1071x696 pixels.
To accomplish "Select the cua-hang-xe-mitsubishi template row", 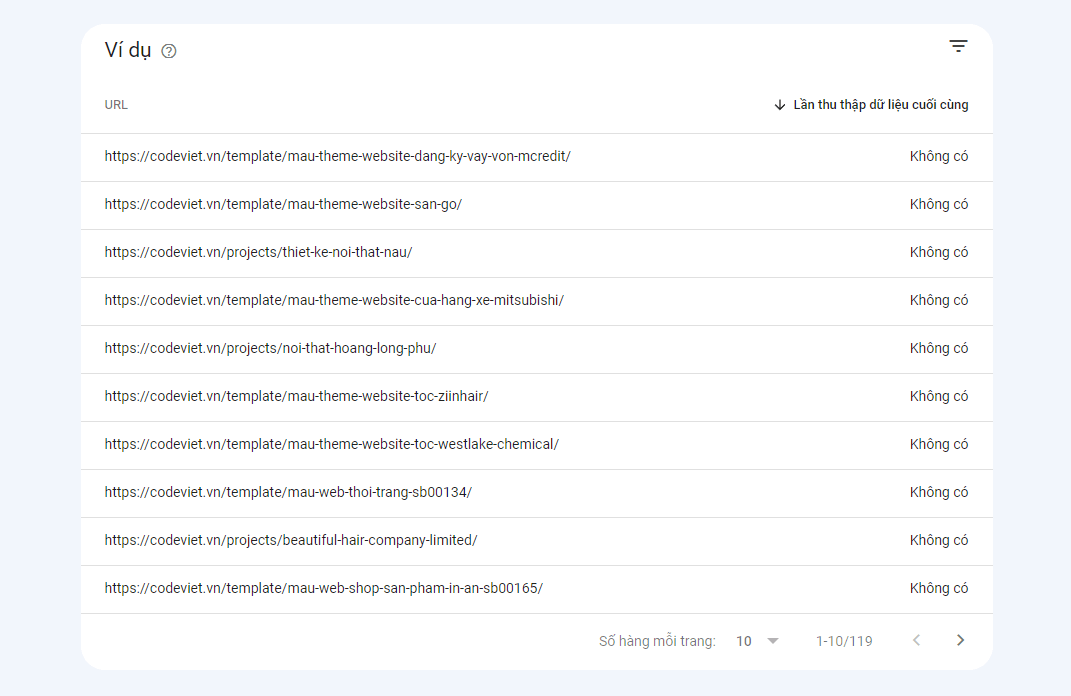I will [334, 301].
